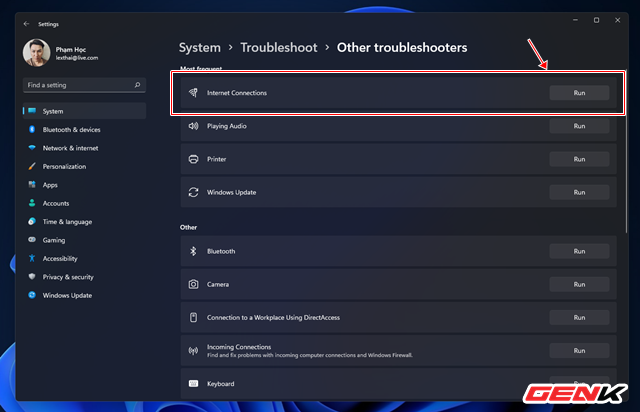
Task: Open Privacy & security settings
Action: point(84,276)
